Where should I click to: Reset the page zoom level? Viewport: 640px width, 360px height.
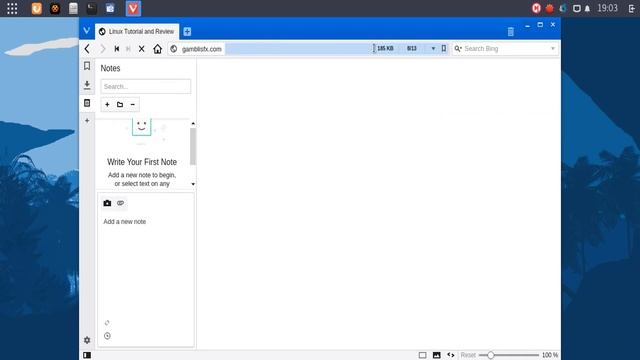pyautogui.click(x=468, y=355)
